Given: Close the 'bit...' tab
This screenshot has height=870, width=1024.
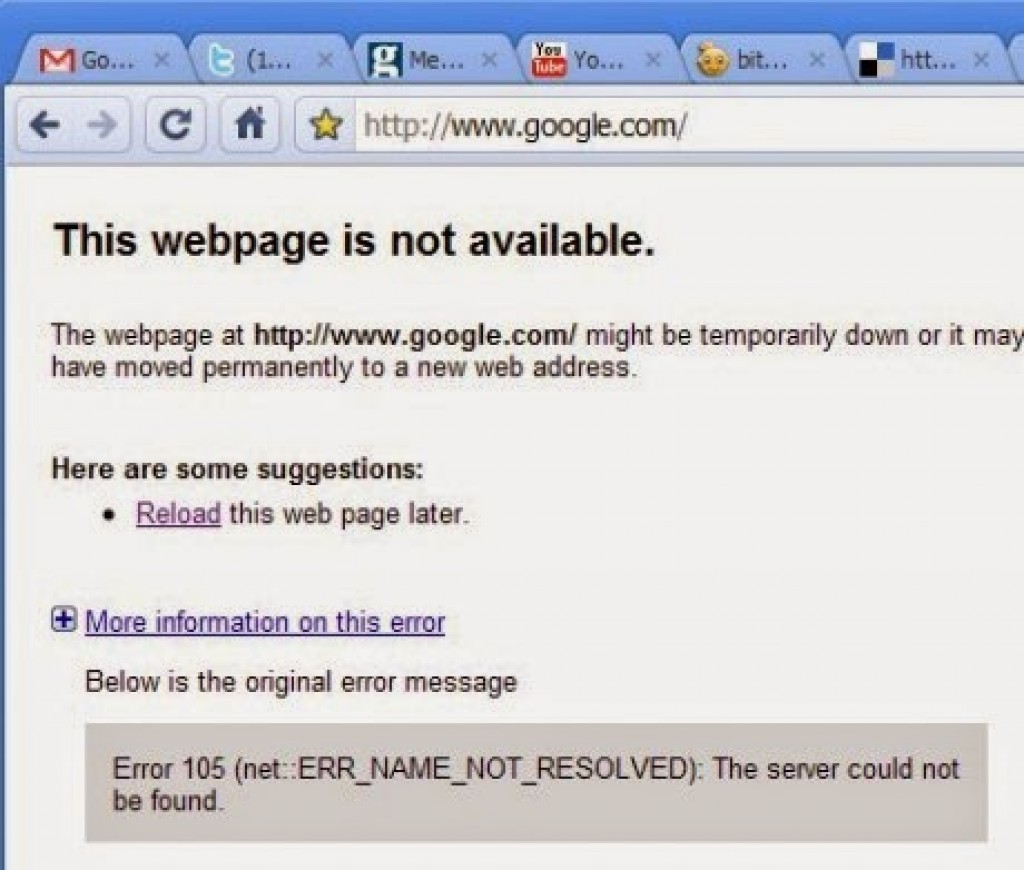Looking at the screenshot, I should pyautogui.click(x=816, y=61).
